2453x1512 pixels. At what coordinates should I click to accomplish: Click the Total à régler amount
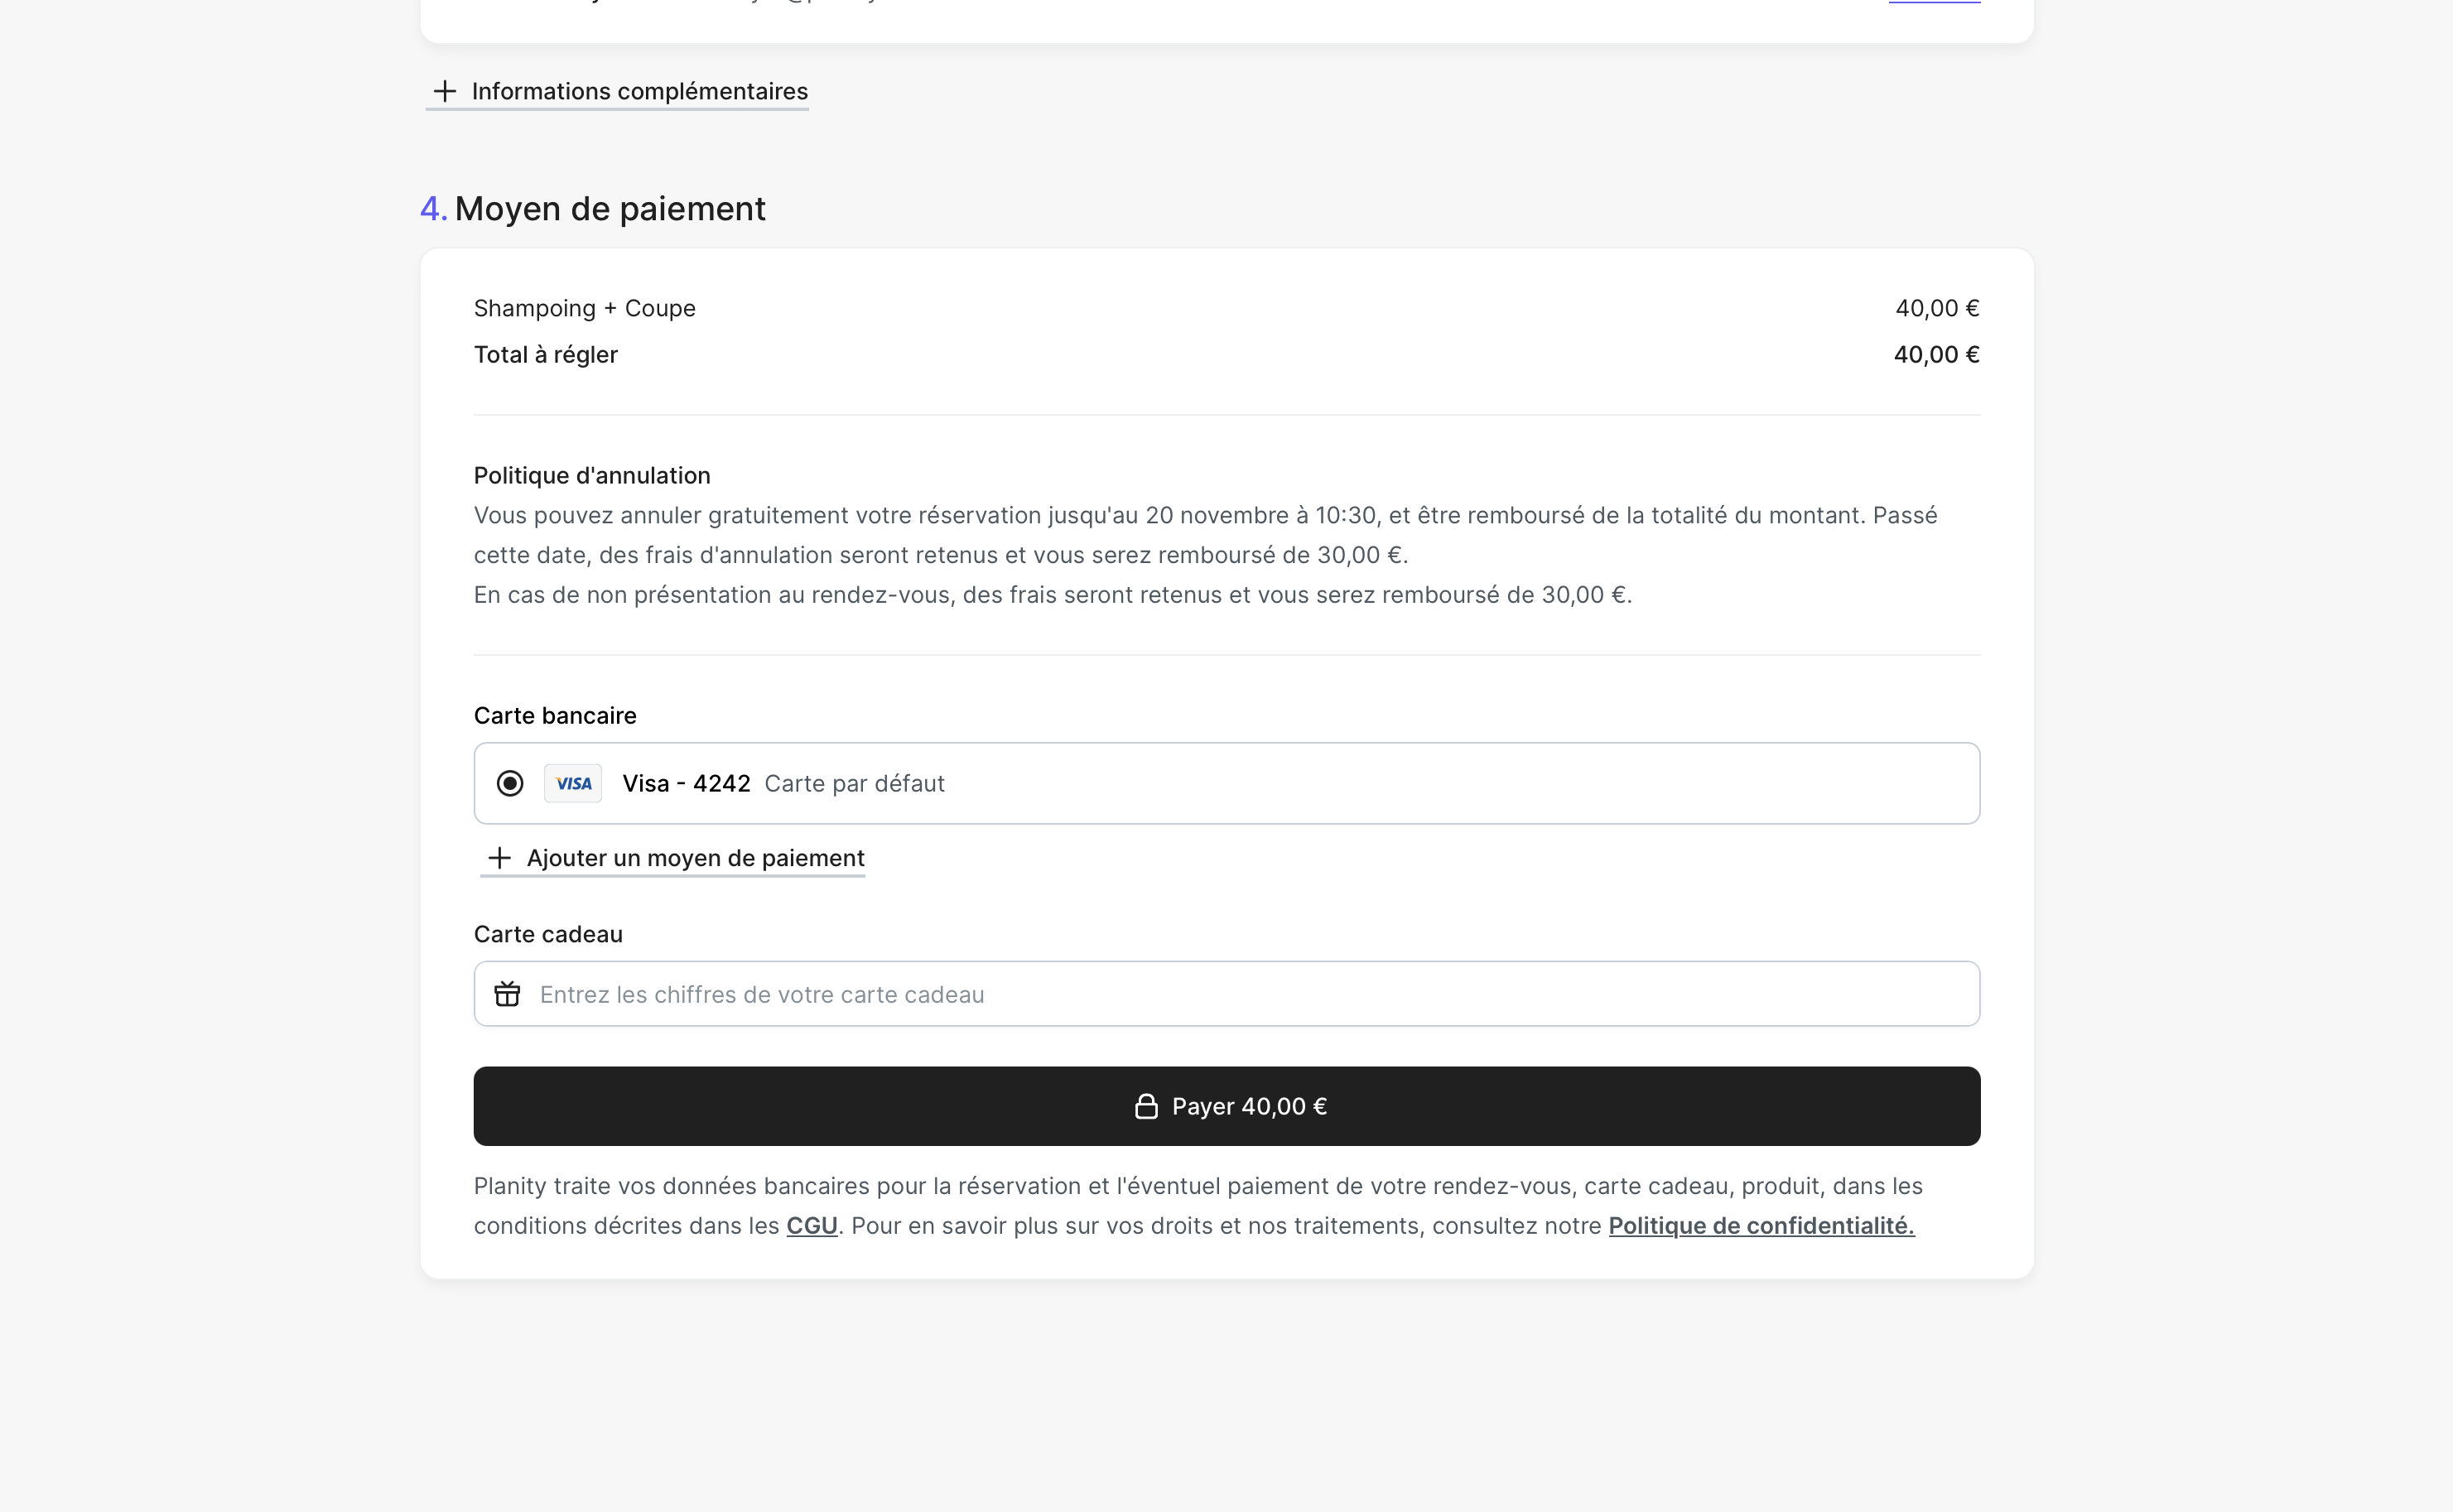(x=1936, y=355)
